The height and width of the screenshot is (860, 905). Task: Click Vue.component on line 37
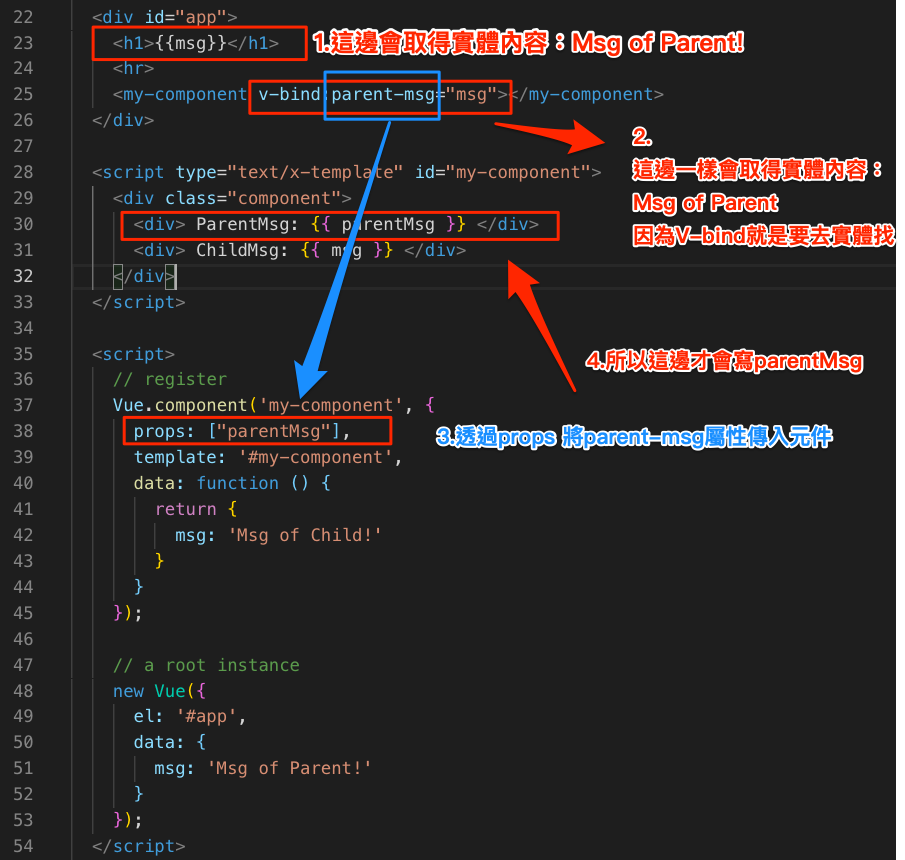pos(180,405)
